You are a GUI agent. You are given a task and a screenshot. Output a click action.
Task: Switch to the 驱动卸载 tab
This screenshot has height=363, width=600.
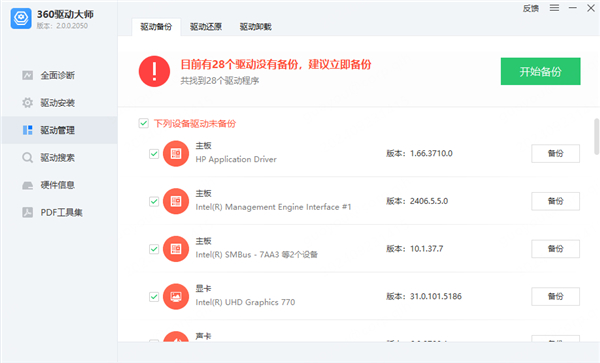(x=256, y=27)
